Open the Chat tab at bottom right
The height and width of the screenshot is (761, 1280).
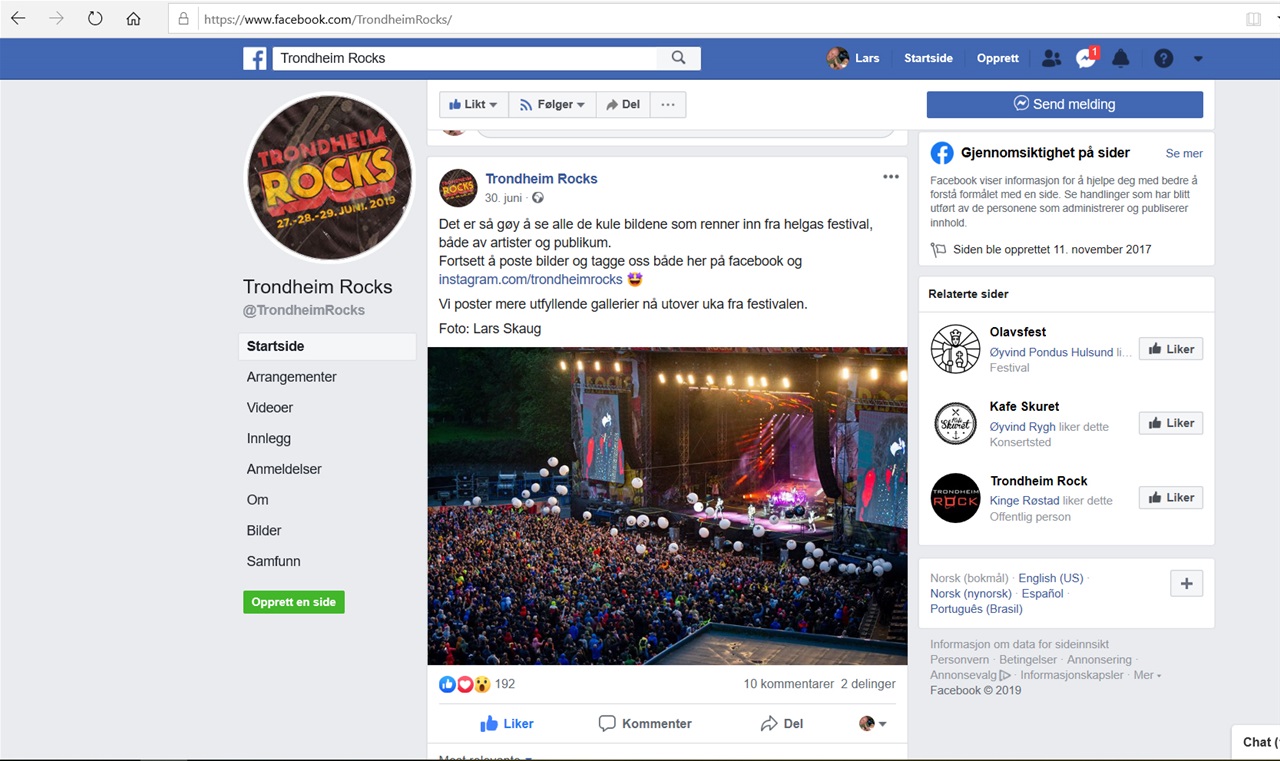tap(1258, 742)
